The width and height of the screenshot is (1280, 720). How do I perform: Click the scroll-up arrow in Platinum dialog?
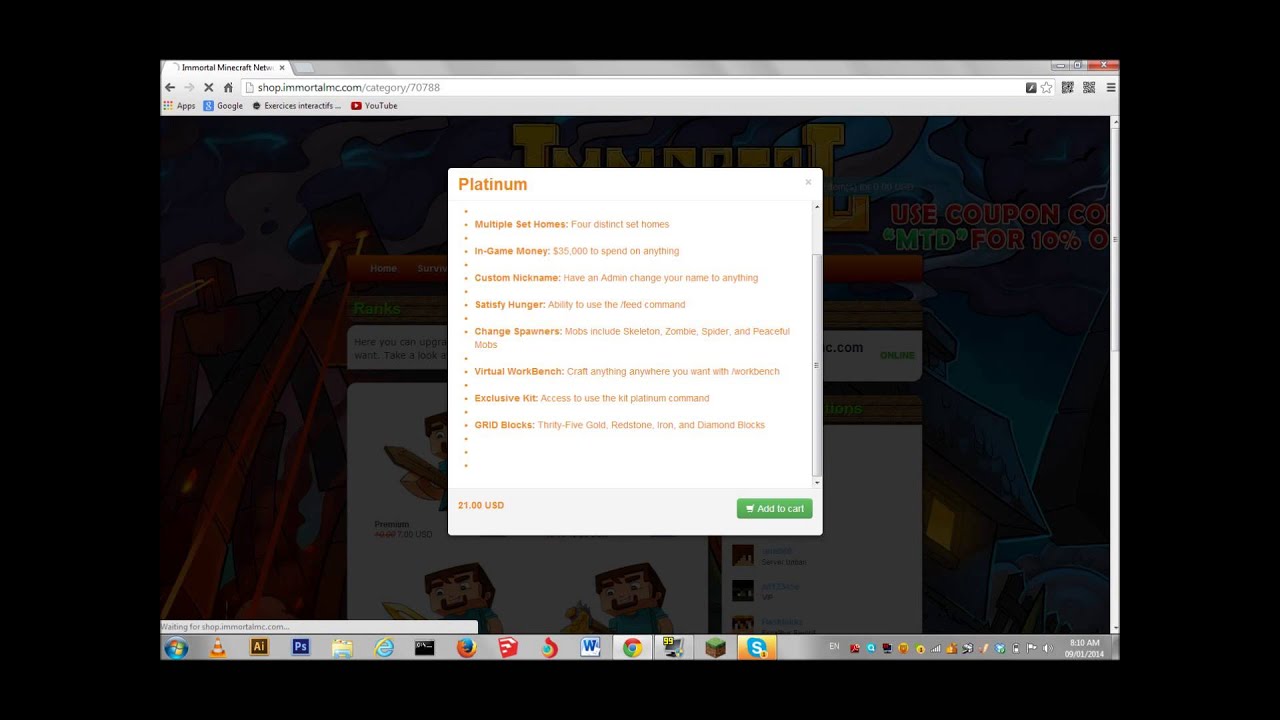(817, 206)
